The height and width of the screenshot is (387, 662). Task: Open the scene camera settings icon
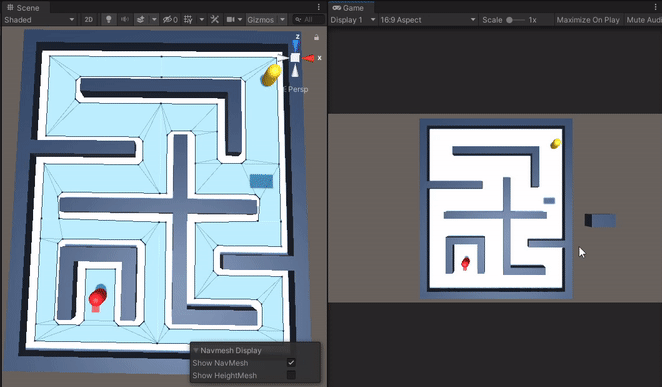231,20
